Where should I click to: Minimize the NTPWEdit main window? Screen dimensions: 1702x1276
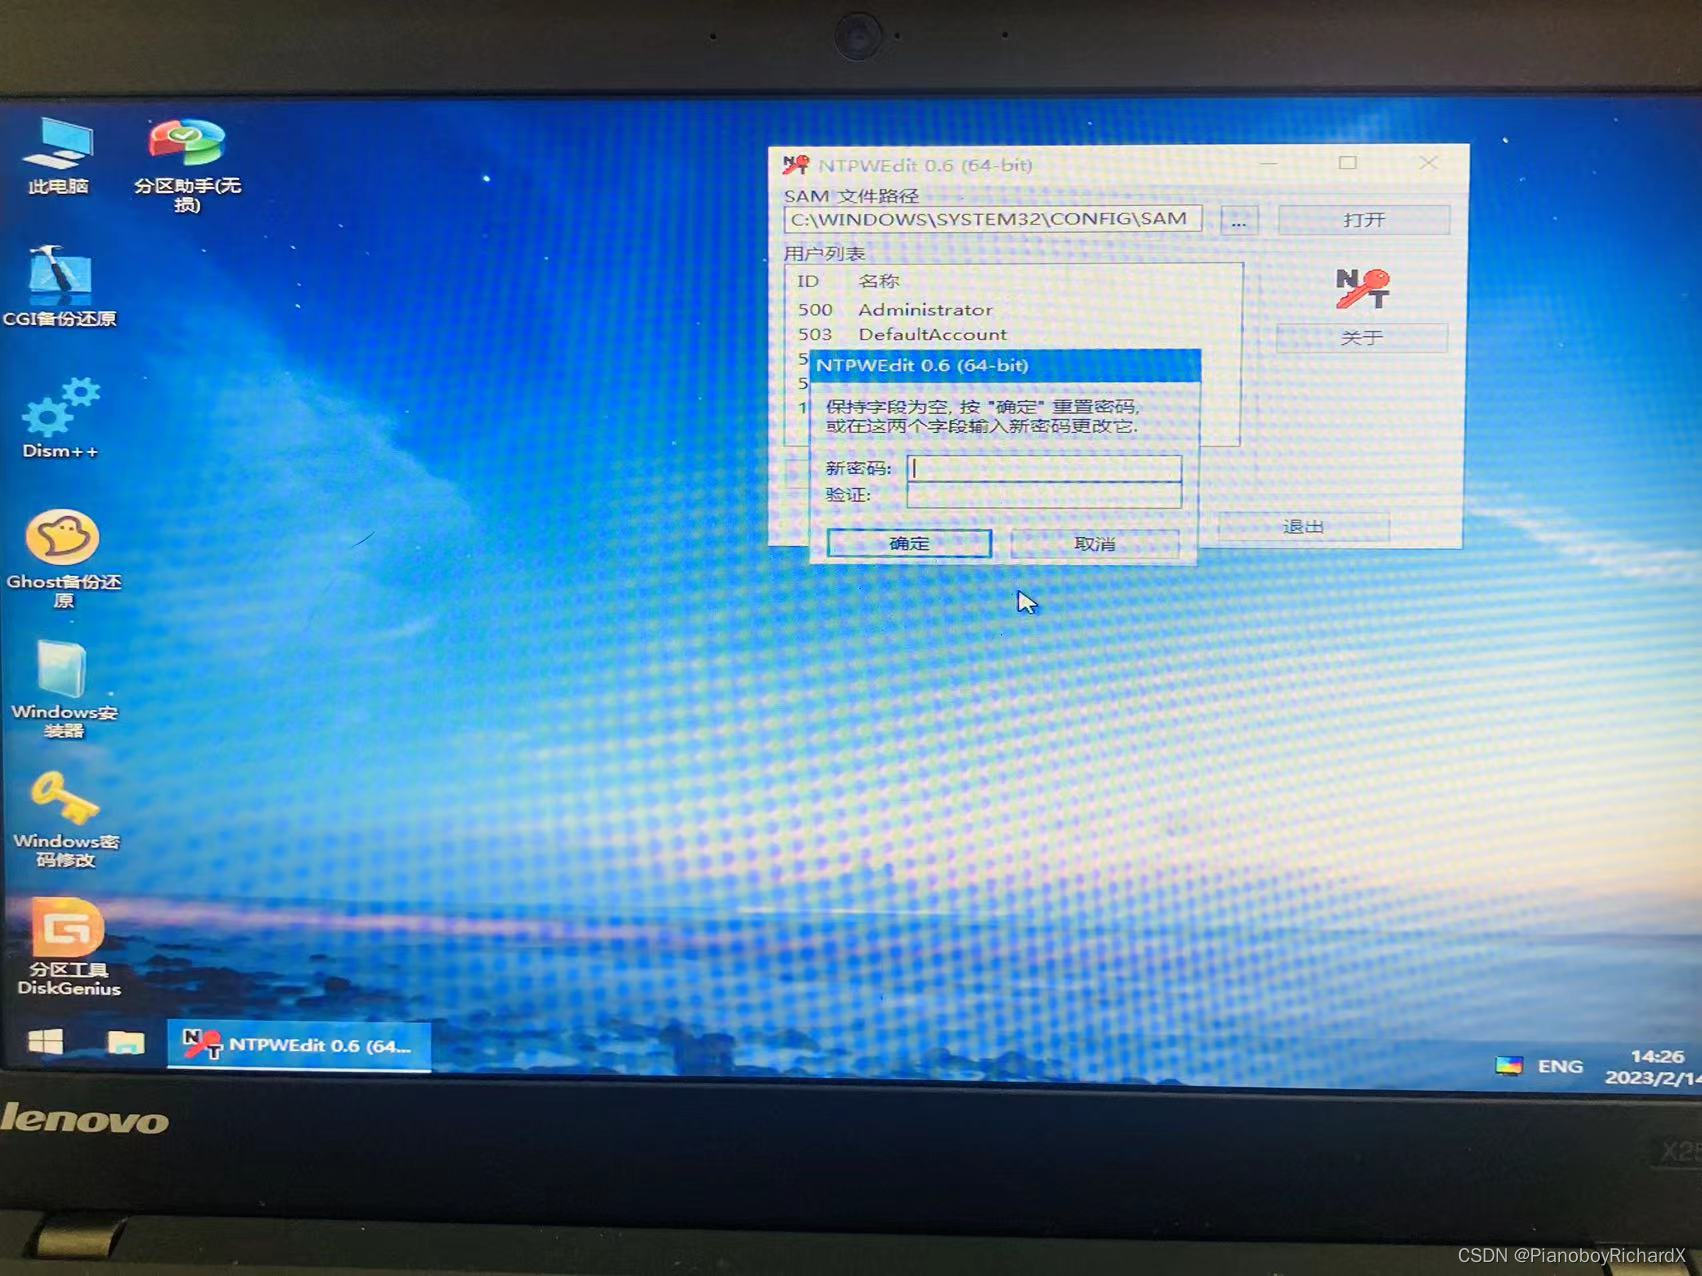pyautogui.click(x=1268, y=163)
